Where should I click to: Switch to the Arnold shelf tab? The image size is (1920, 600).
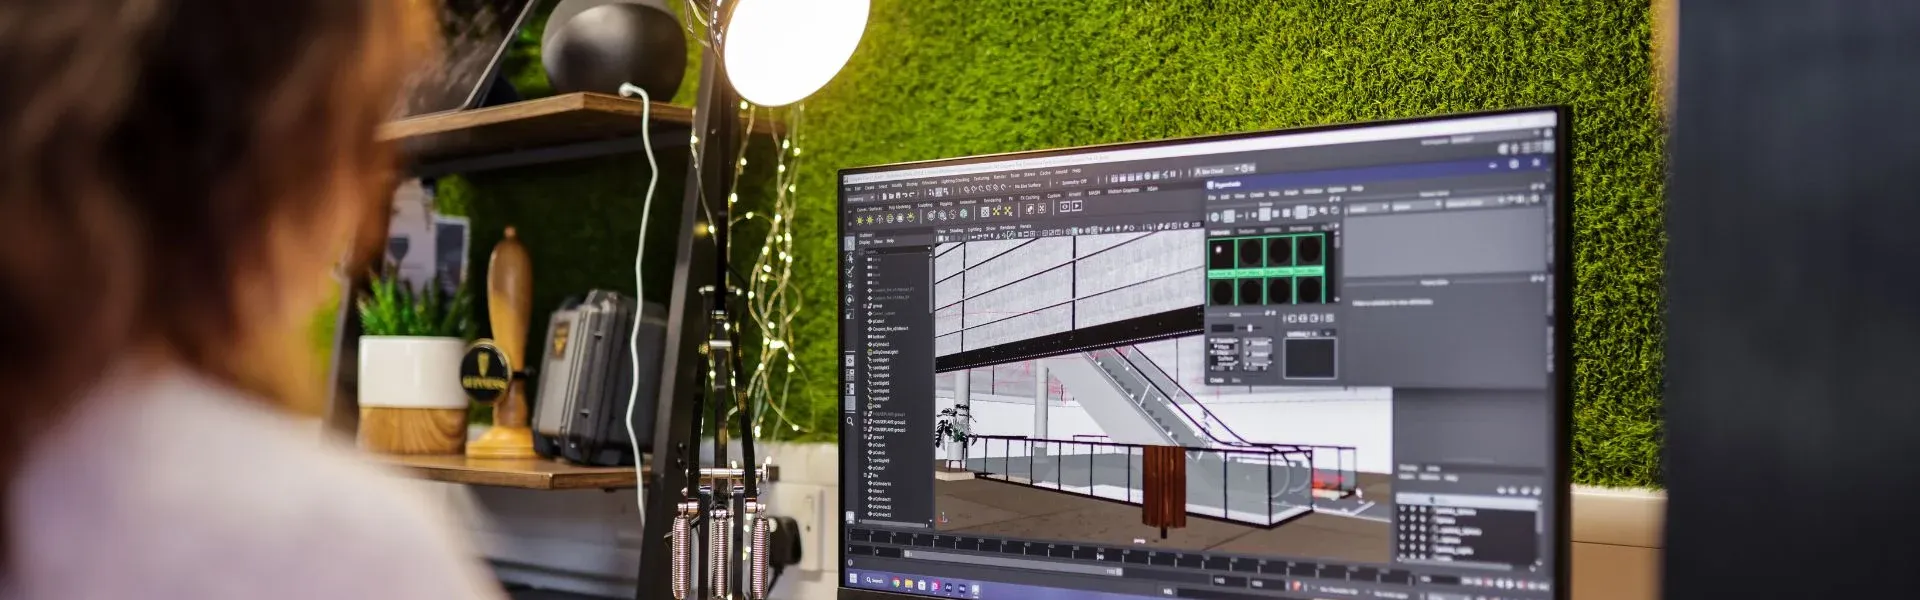click(x=1075, y=194)
